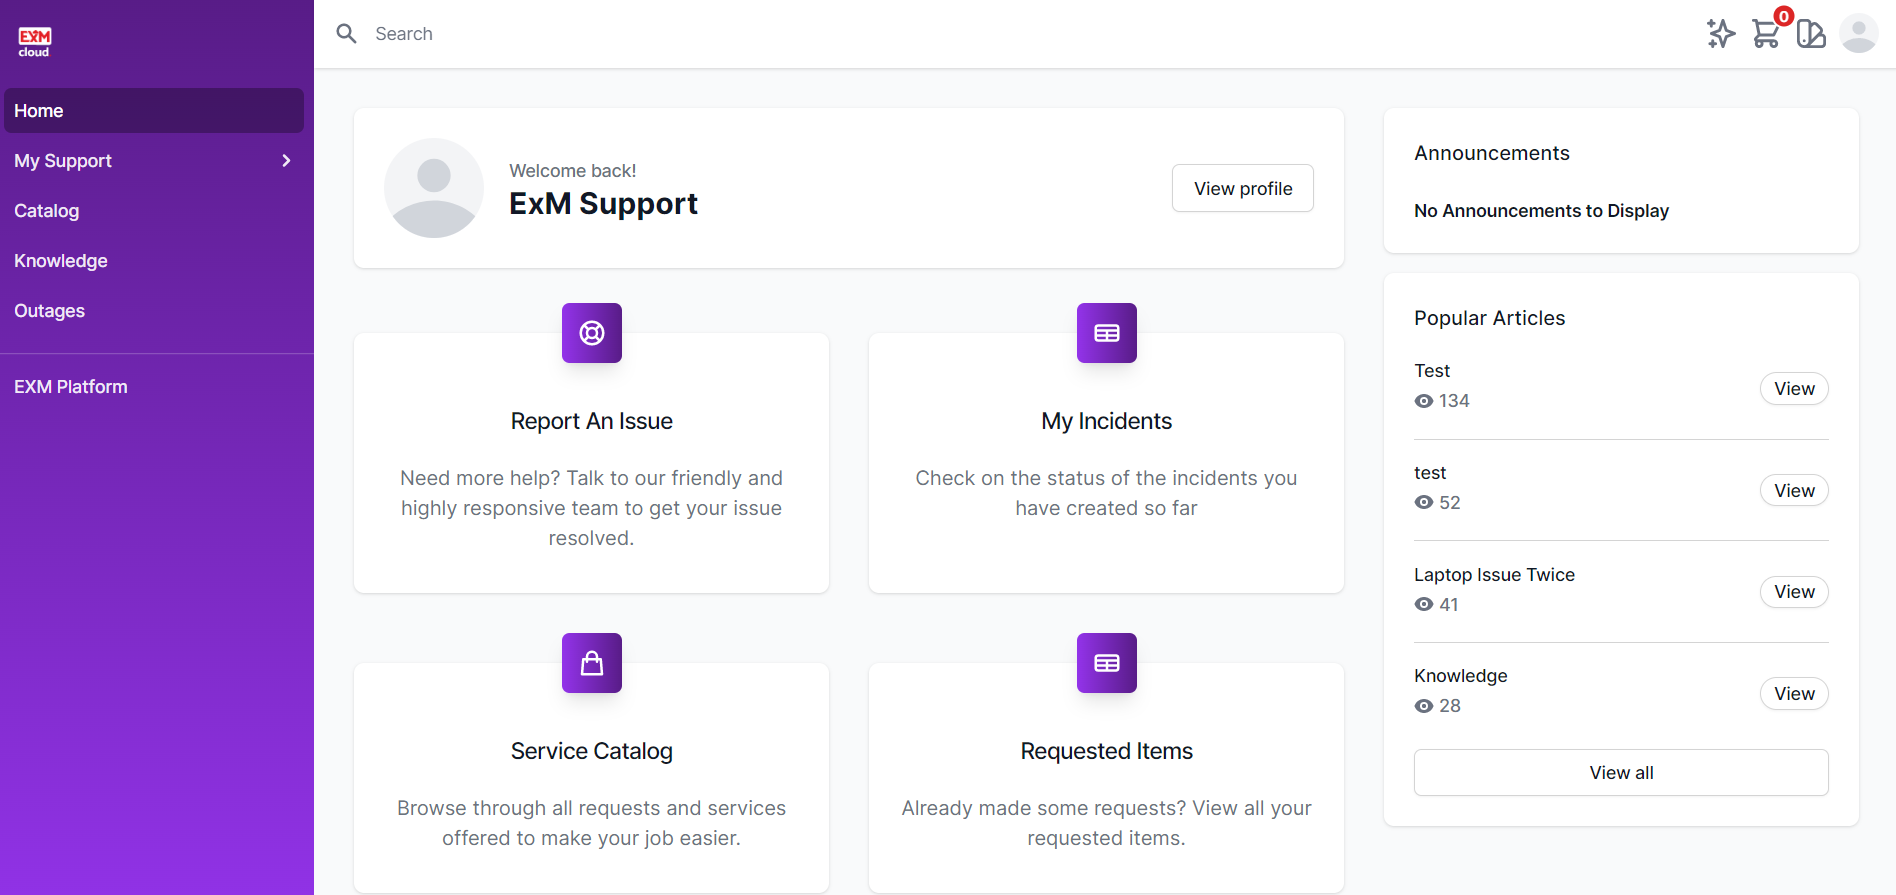Expand the My Support submenu chevron
Screen dimensions: 1896x895
tap(287, 161)
